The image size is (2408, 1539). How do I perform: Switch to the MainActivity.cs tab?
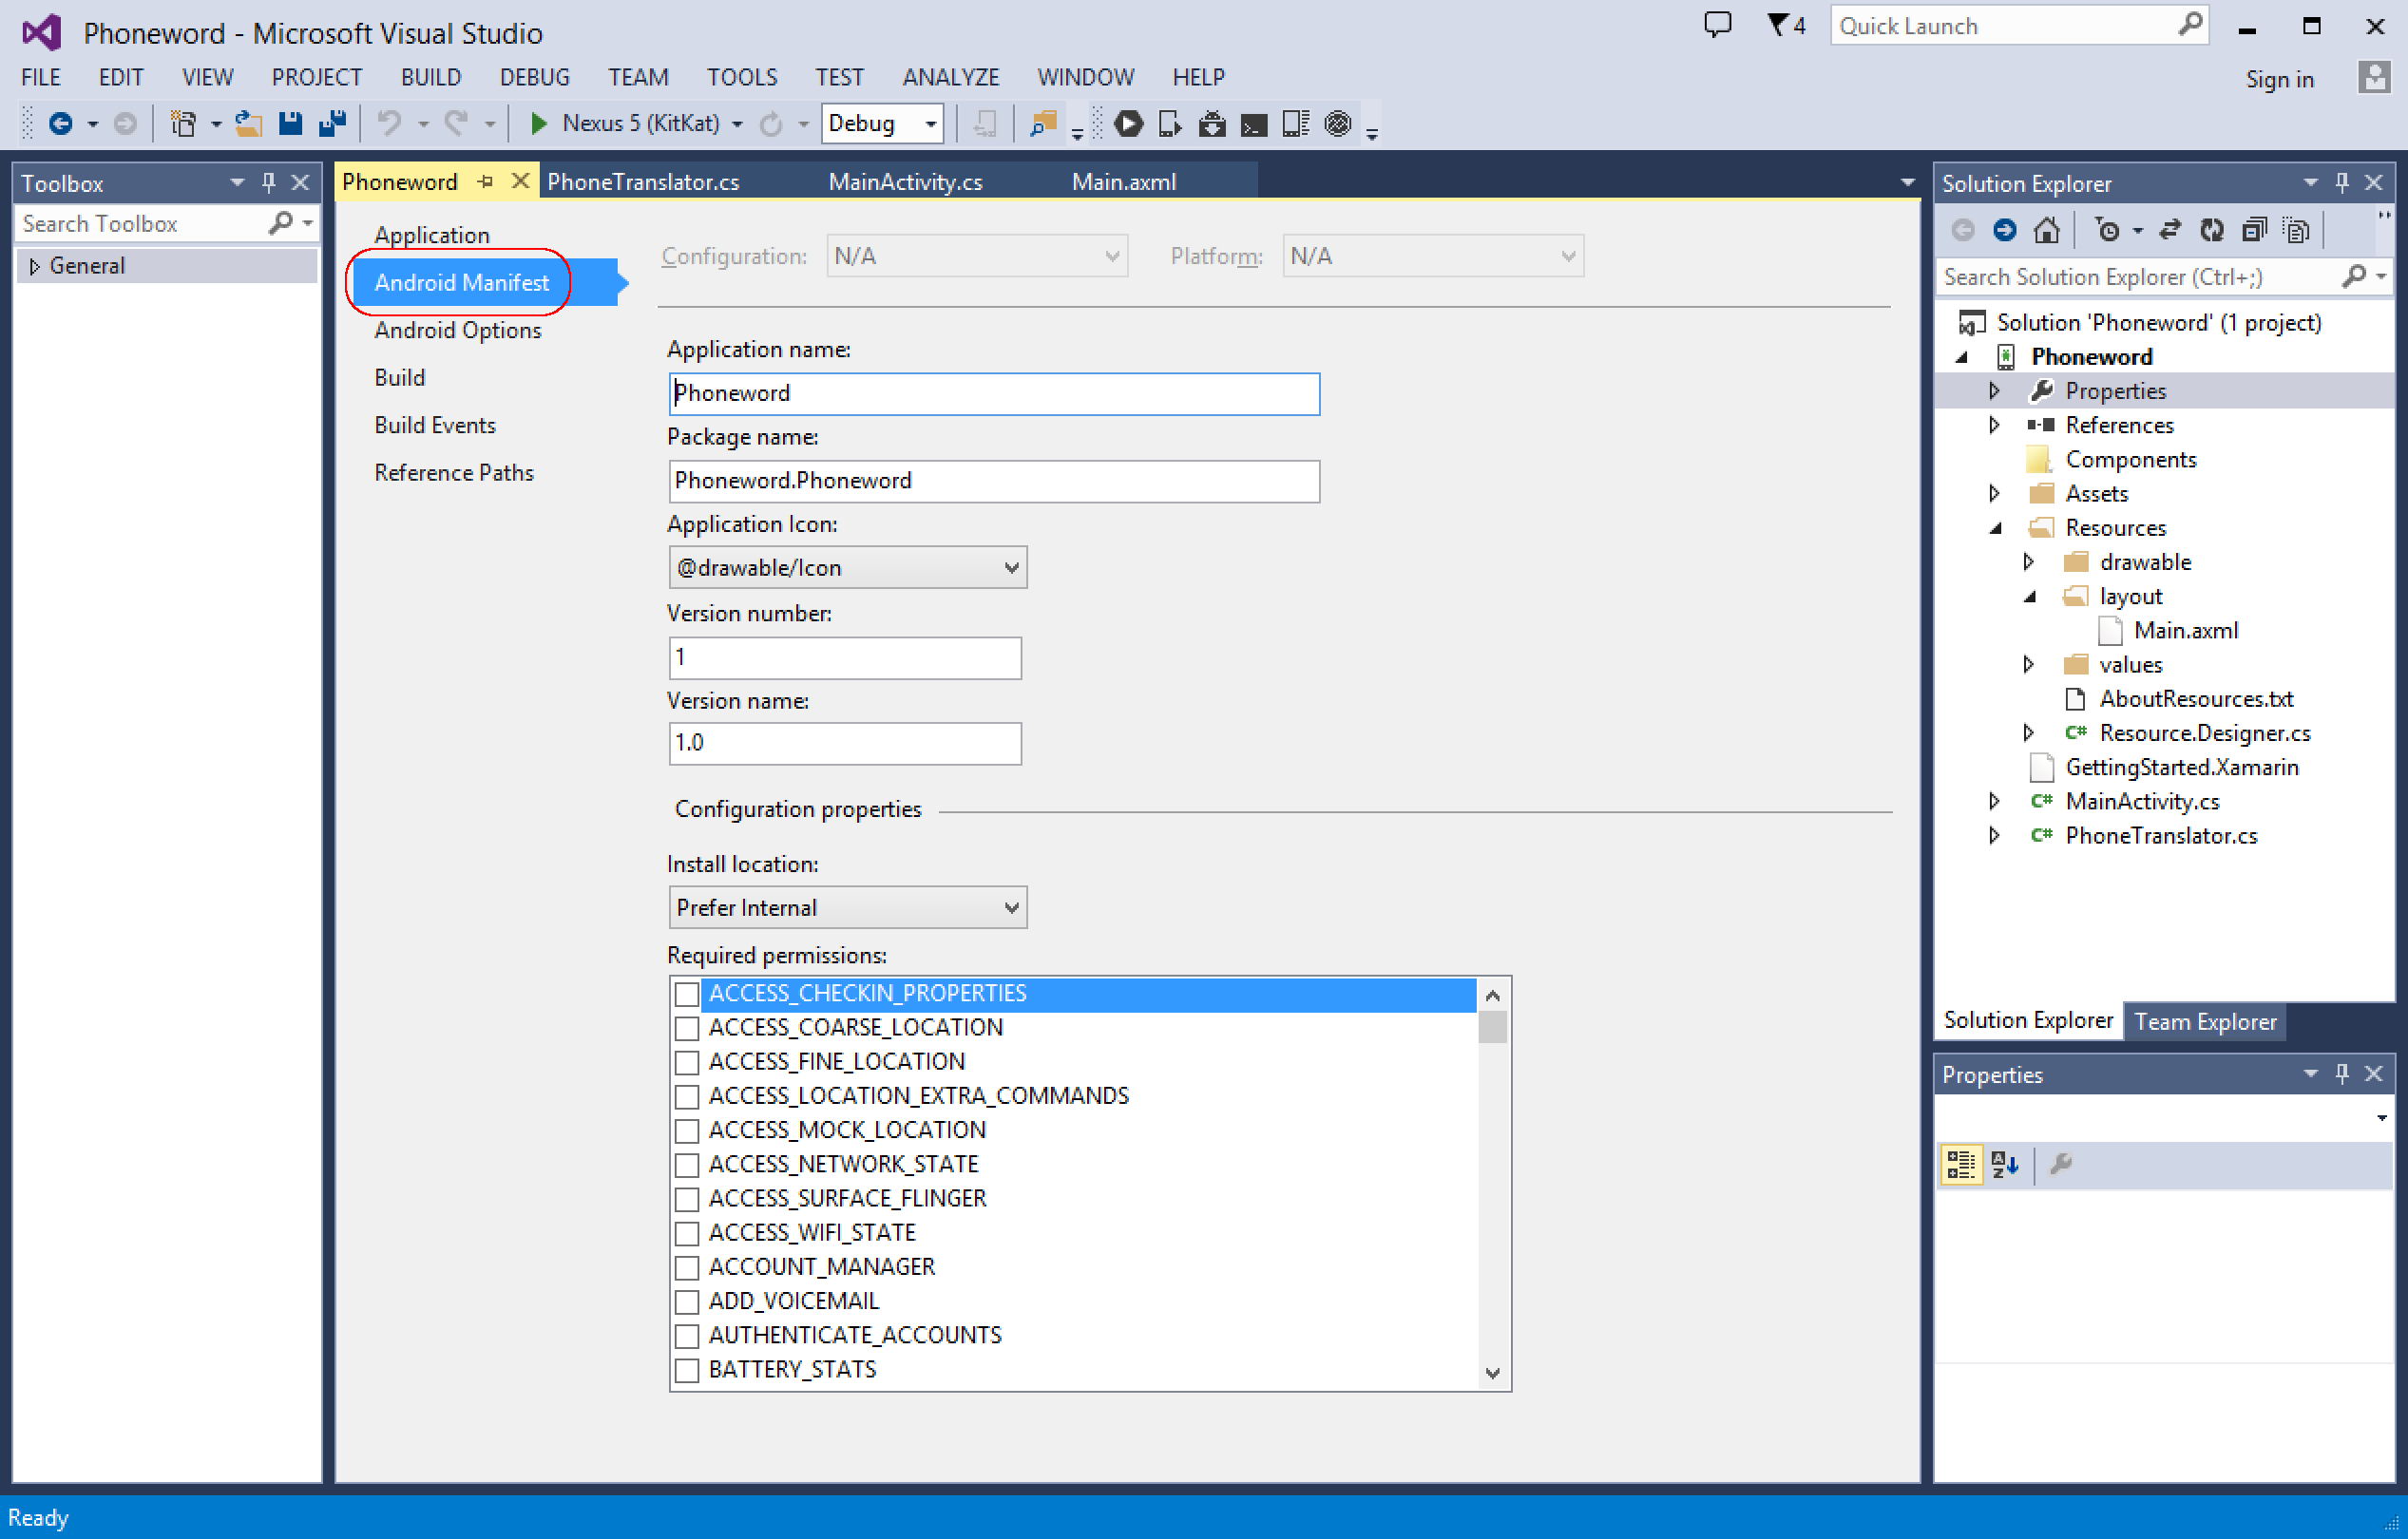905,182
